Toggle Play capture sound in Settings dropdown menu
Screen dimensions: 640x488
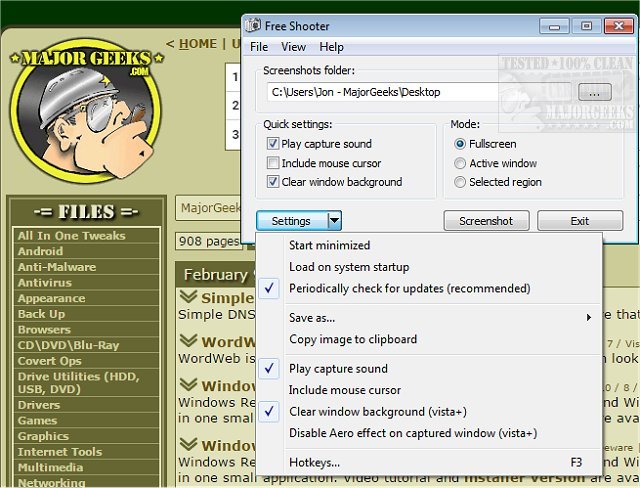(429, 368)
